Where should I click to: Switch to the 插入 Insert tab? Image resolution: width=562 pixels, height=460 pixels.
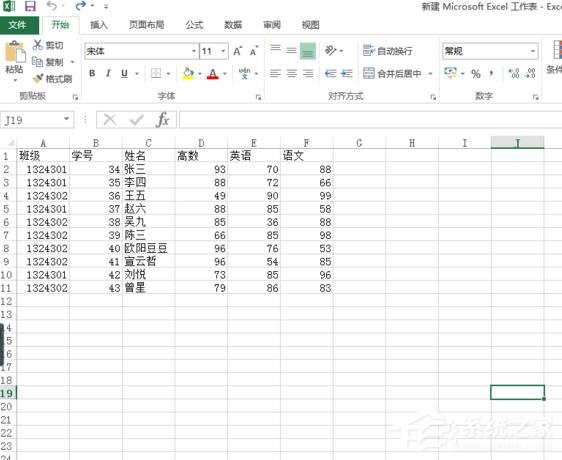click(x=99, y=25)
